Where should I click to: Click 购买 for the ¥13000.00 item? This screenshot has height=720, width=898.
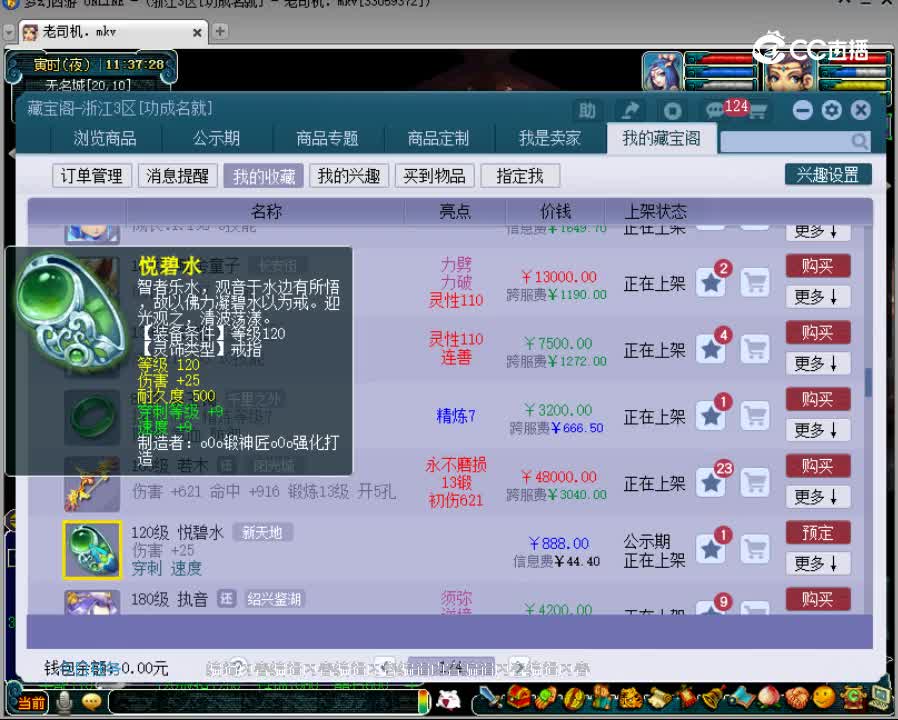point(818,266)
